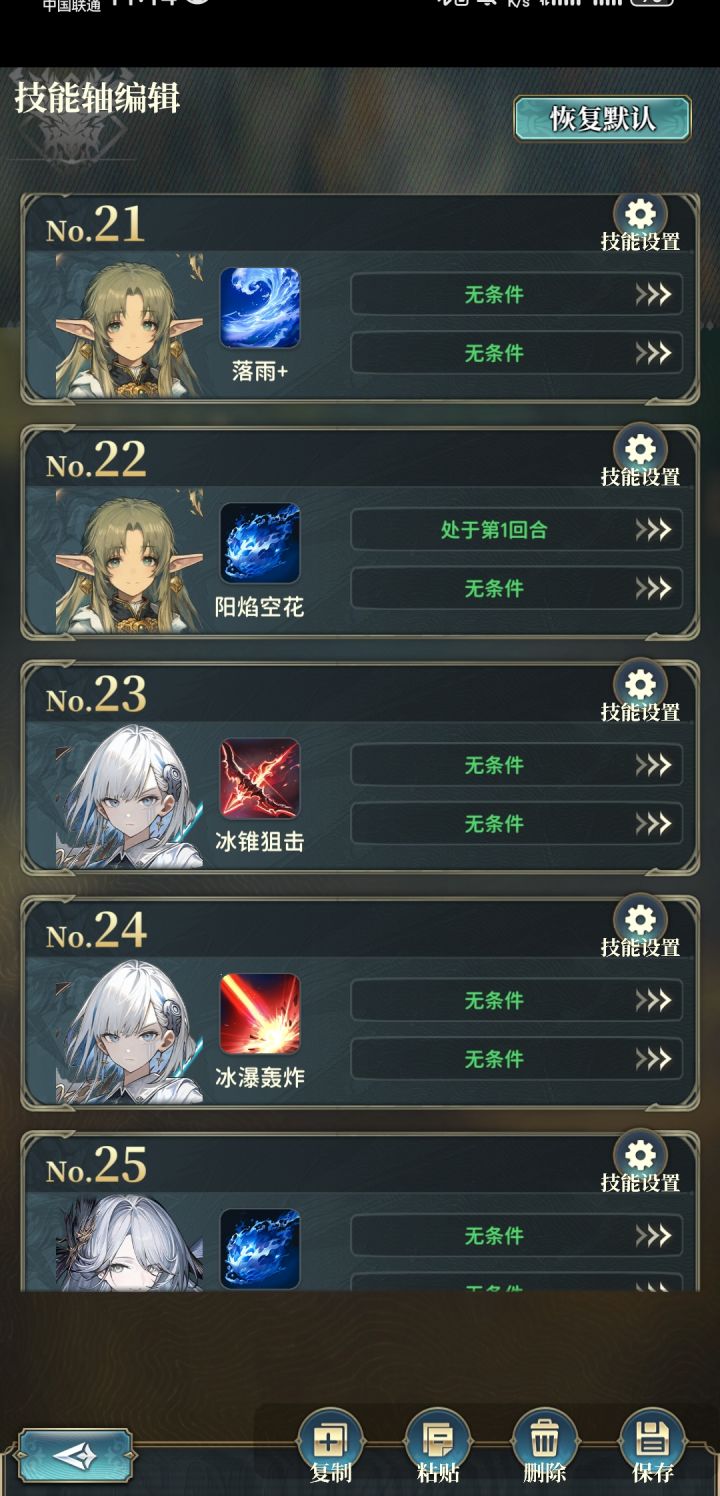Click the 恢复默认 button

point(602,119)
